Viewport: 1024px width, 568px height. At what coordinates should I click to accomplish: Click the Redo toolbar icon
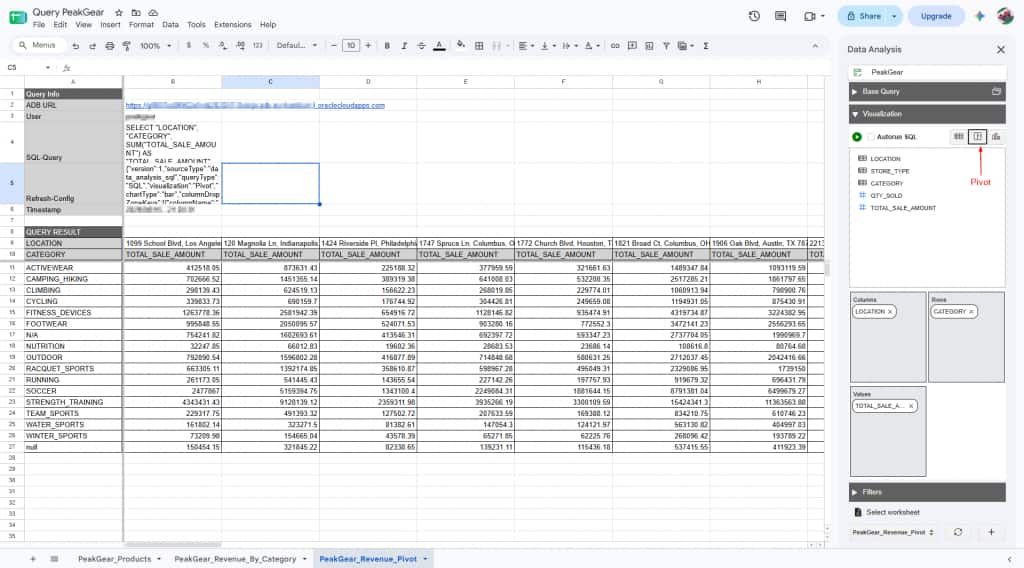[x=92, y=46]
